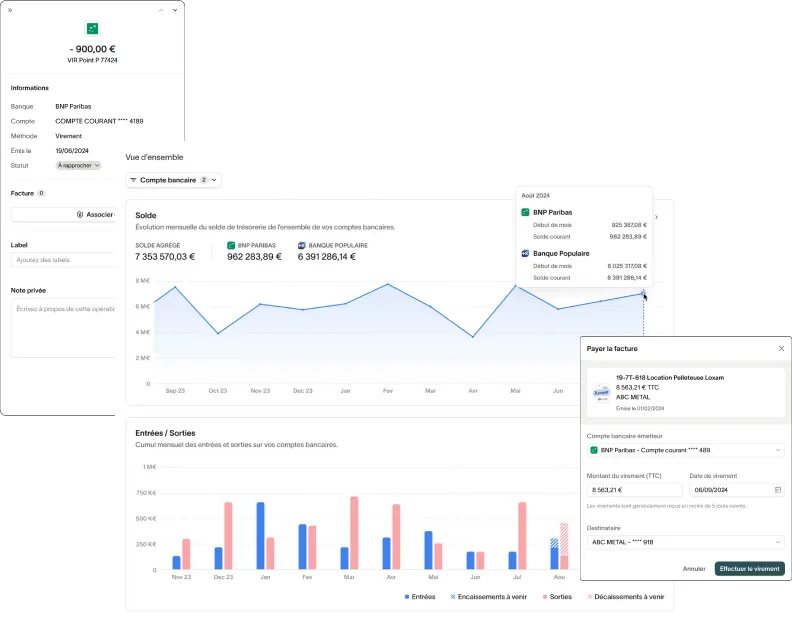Viewport: 792px width, 622px height.
Task: Open the Destinataire ABC METAL dropdown
Action: [686, 542]
